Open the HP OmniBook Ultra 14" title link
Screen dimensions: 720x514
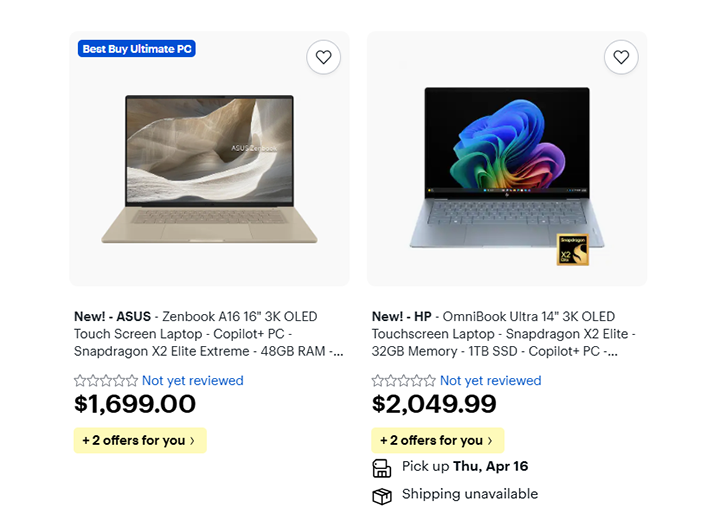[505, 334]
